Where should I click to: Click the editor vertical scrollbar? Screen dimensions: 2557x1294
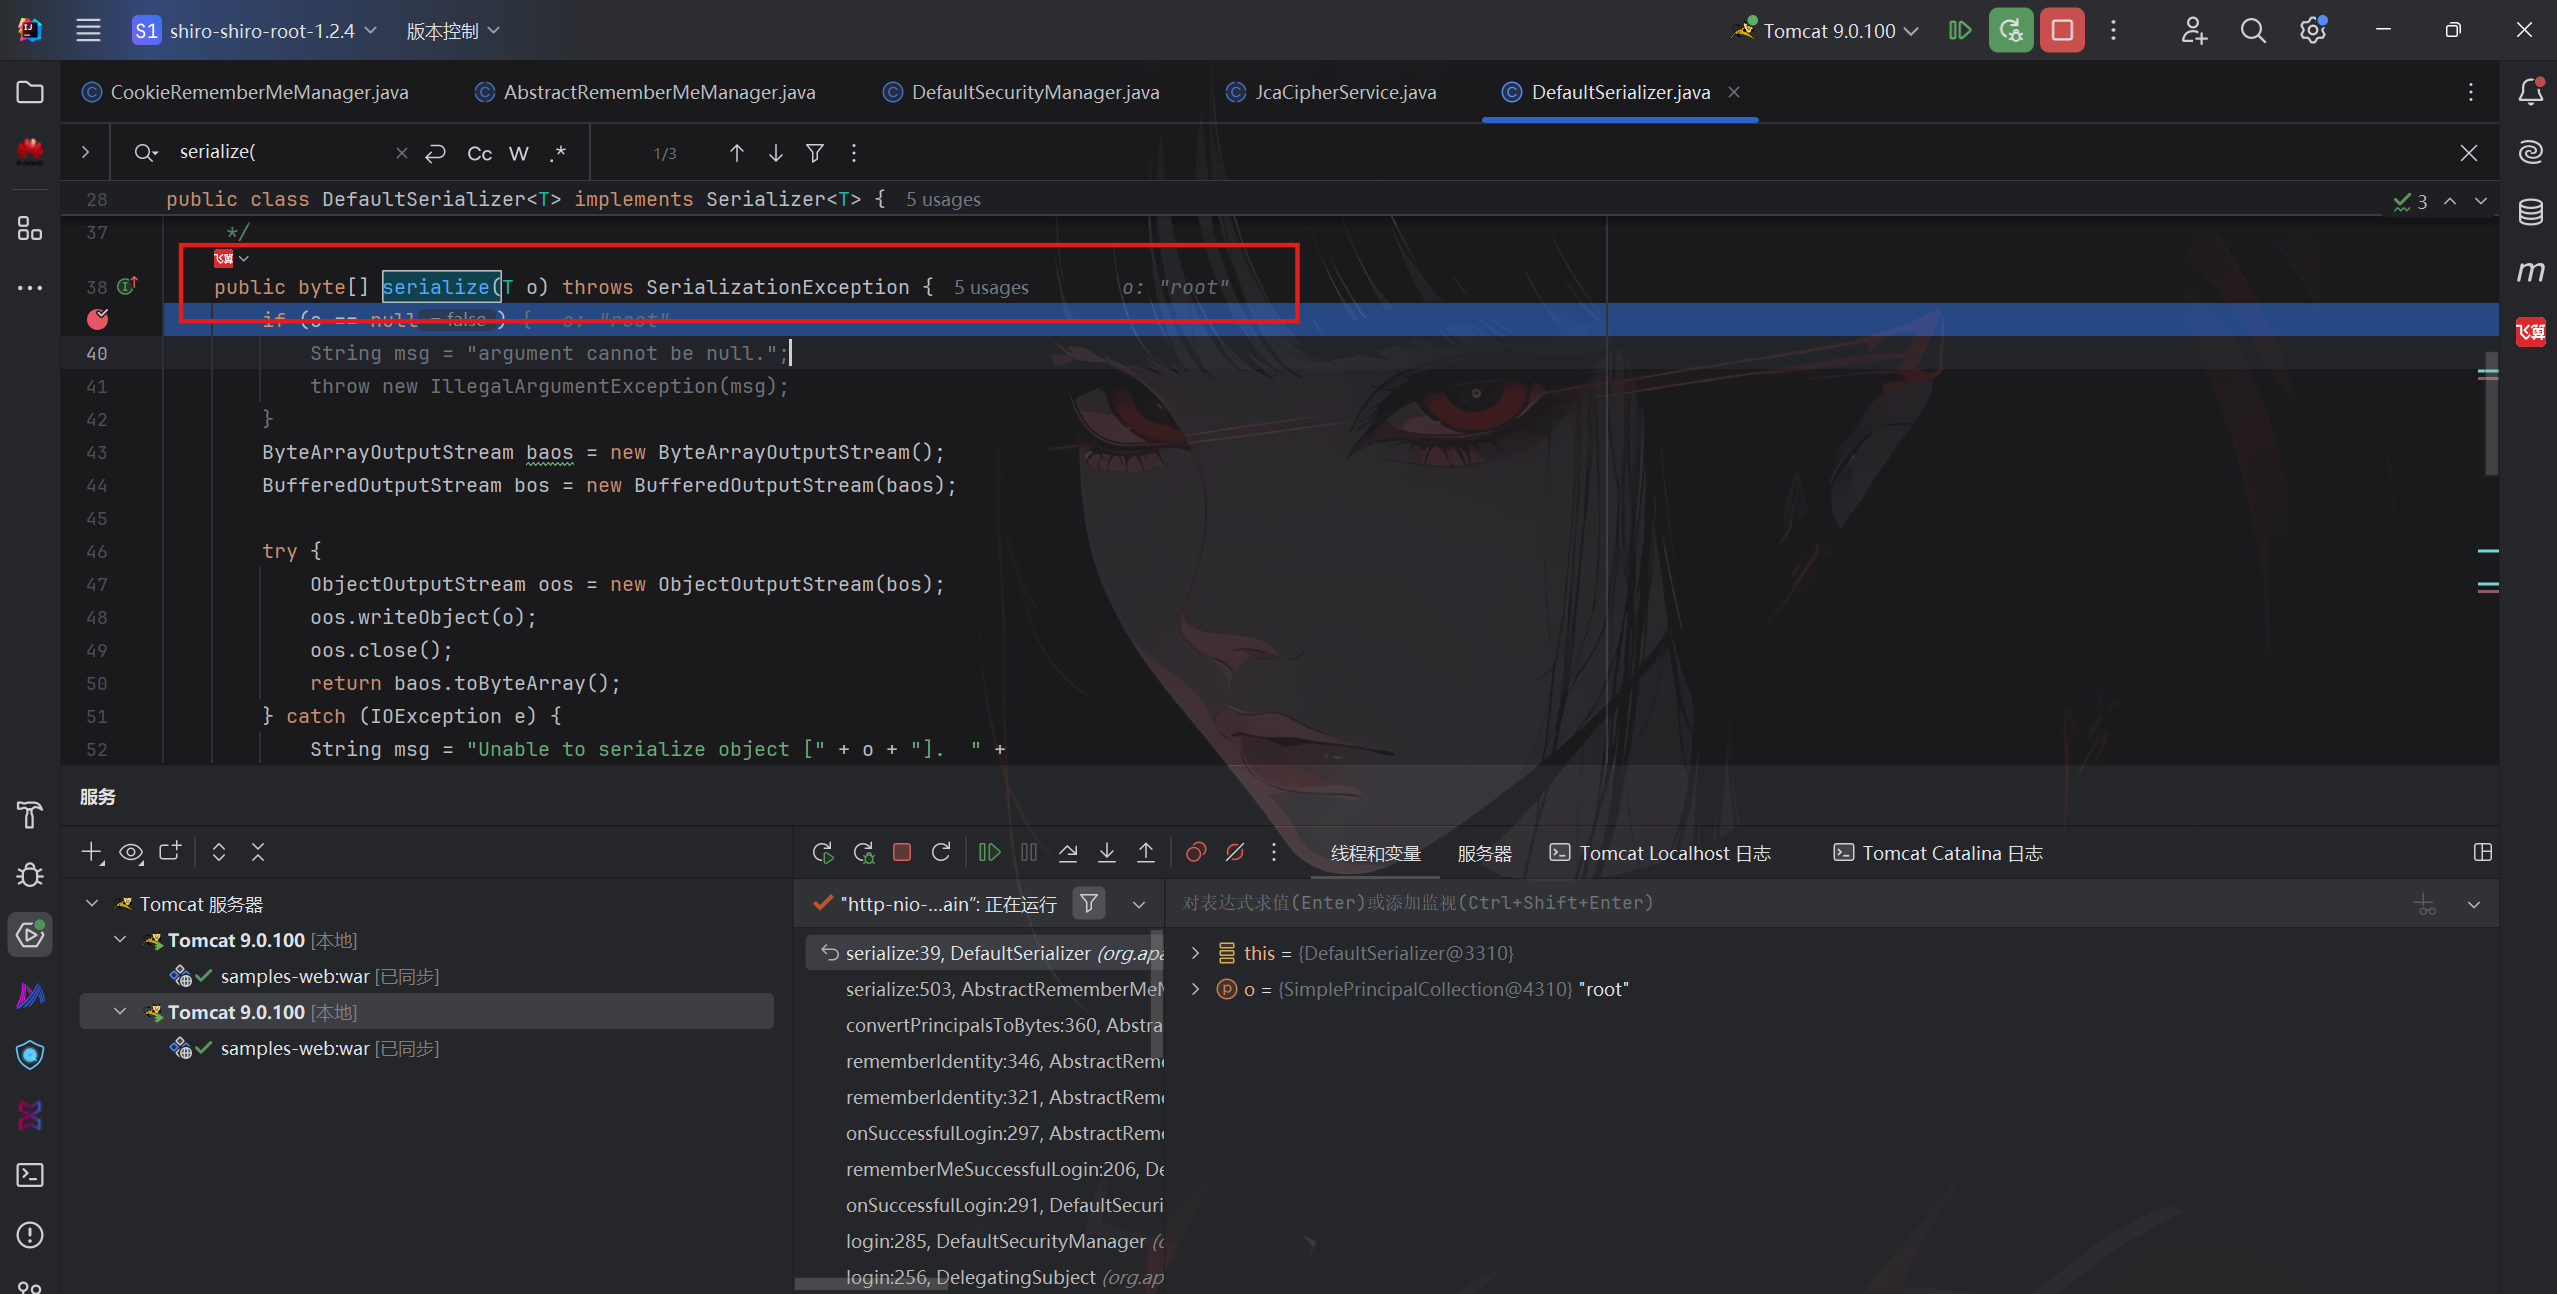click(x=2490, y=415)
